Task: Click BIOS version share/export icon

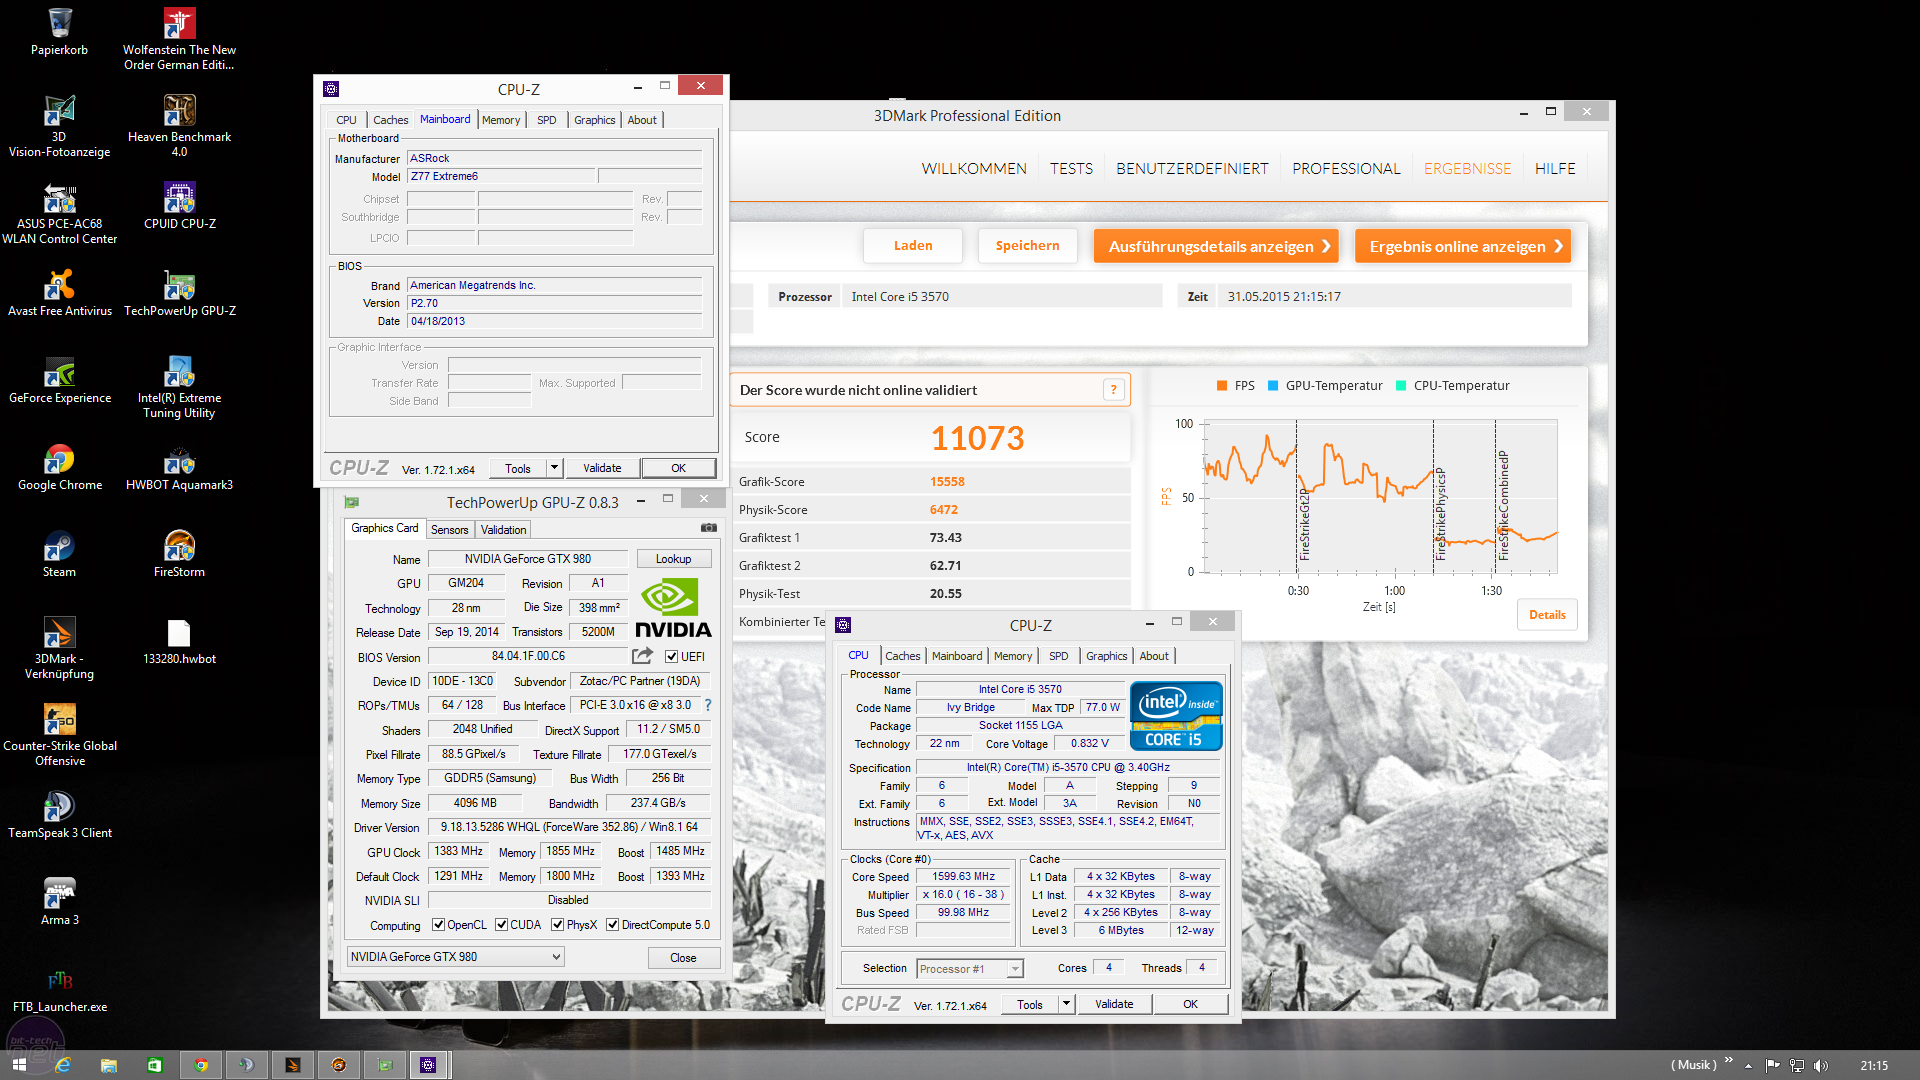Action: (x=642, y=656)
